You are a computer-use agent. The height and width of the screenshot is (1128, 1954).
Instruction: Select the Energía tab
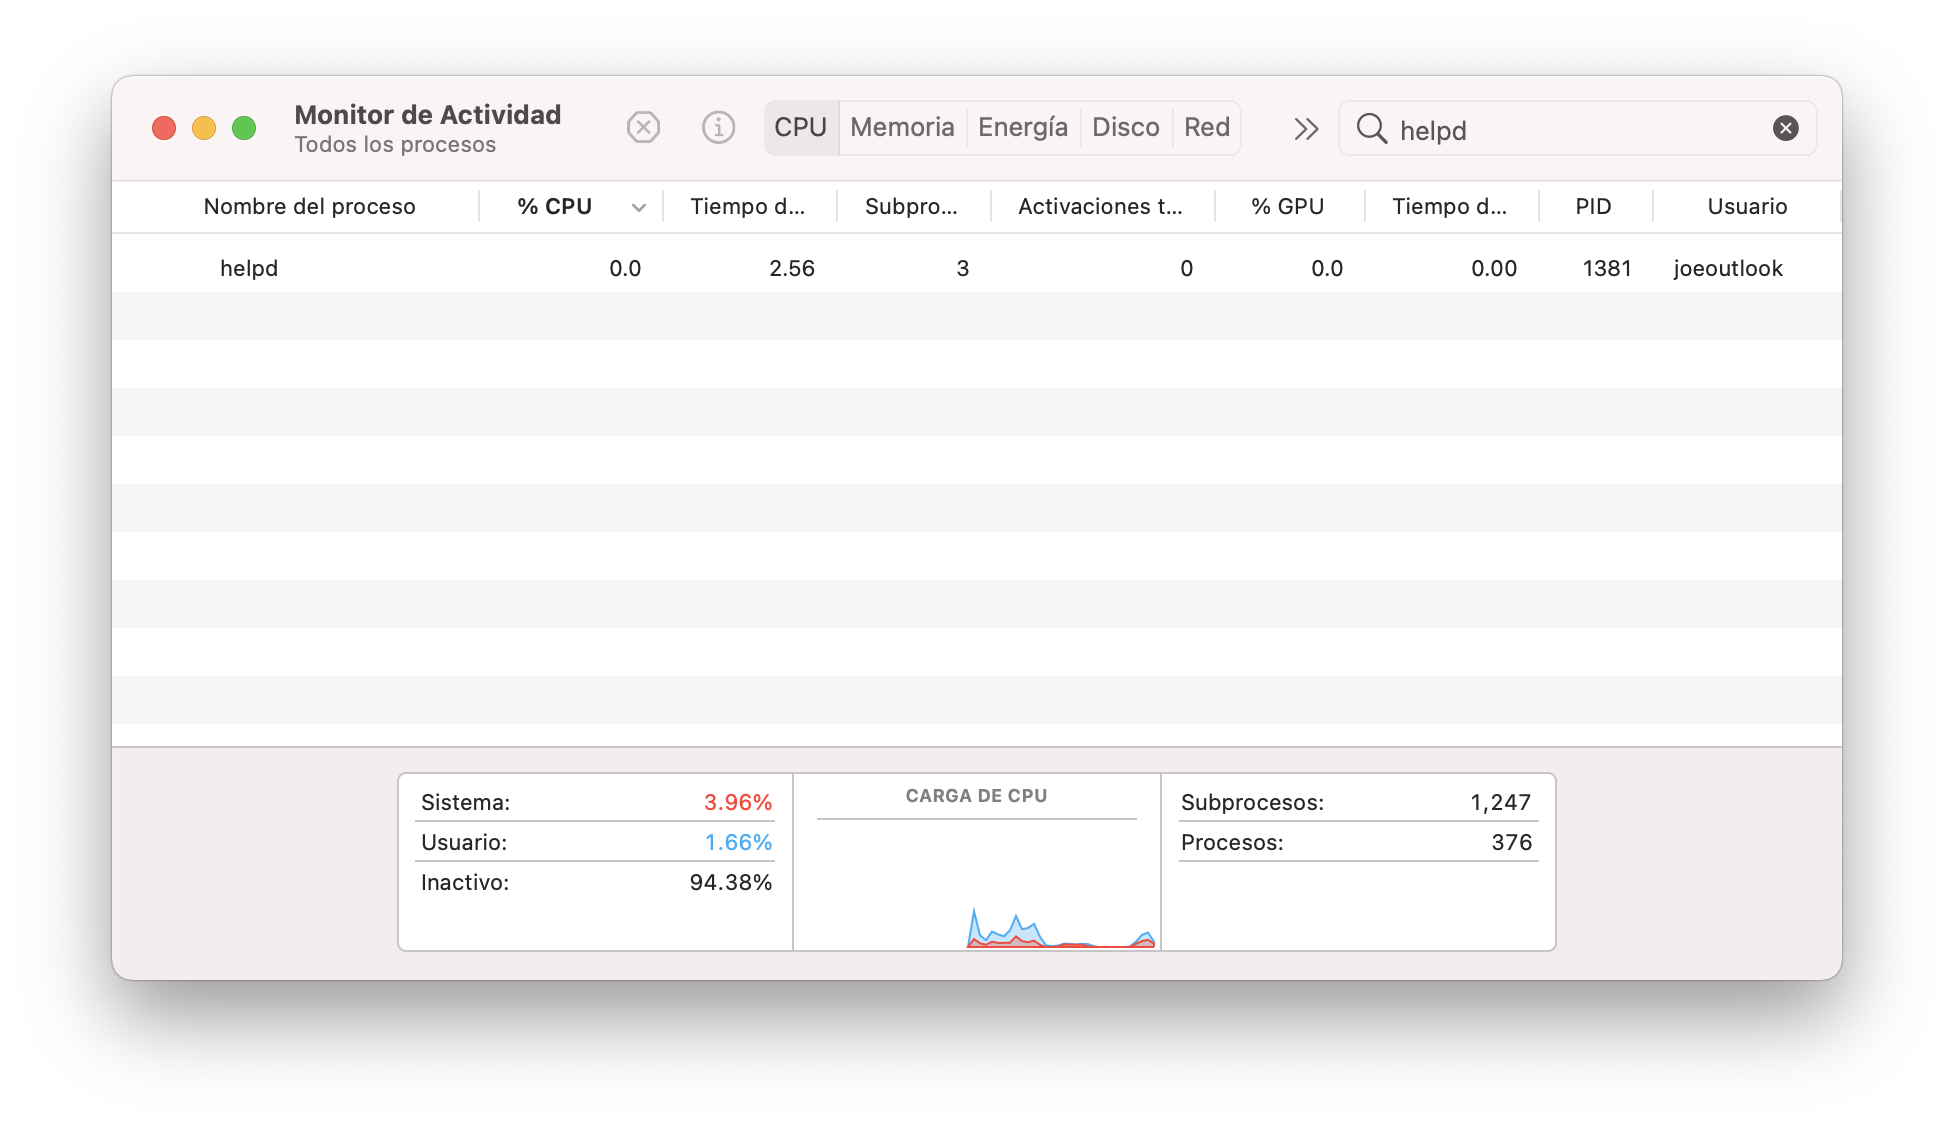1022,128
